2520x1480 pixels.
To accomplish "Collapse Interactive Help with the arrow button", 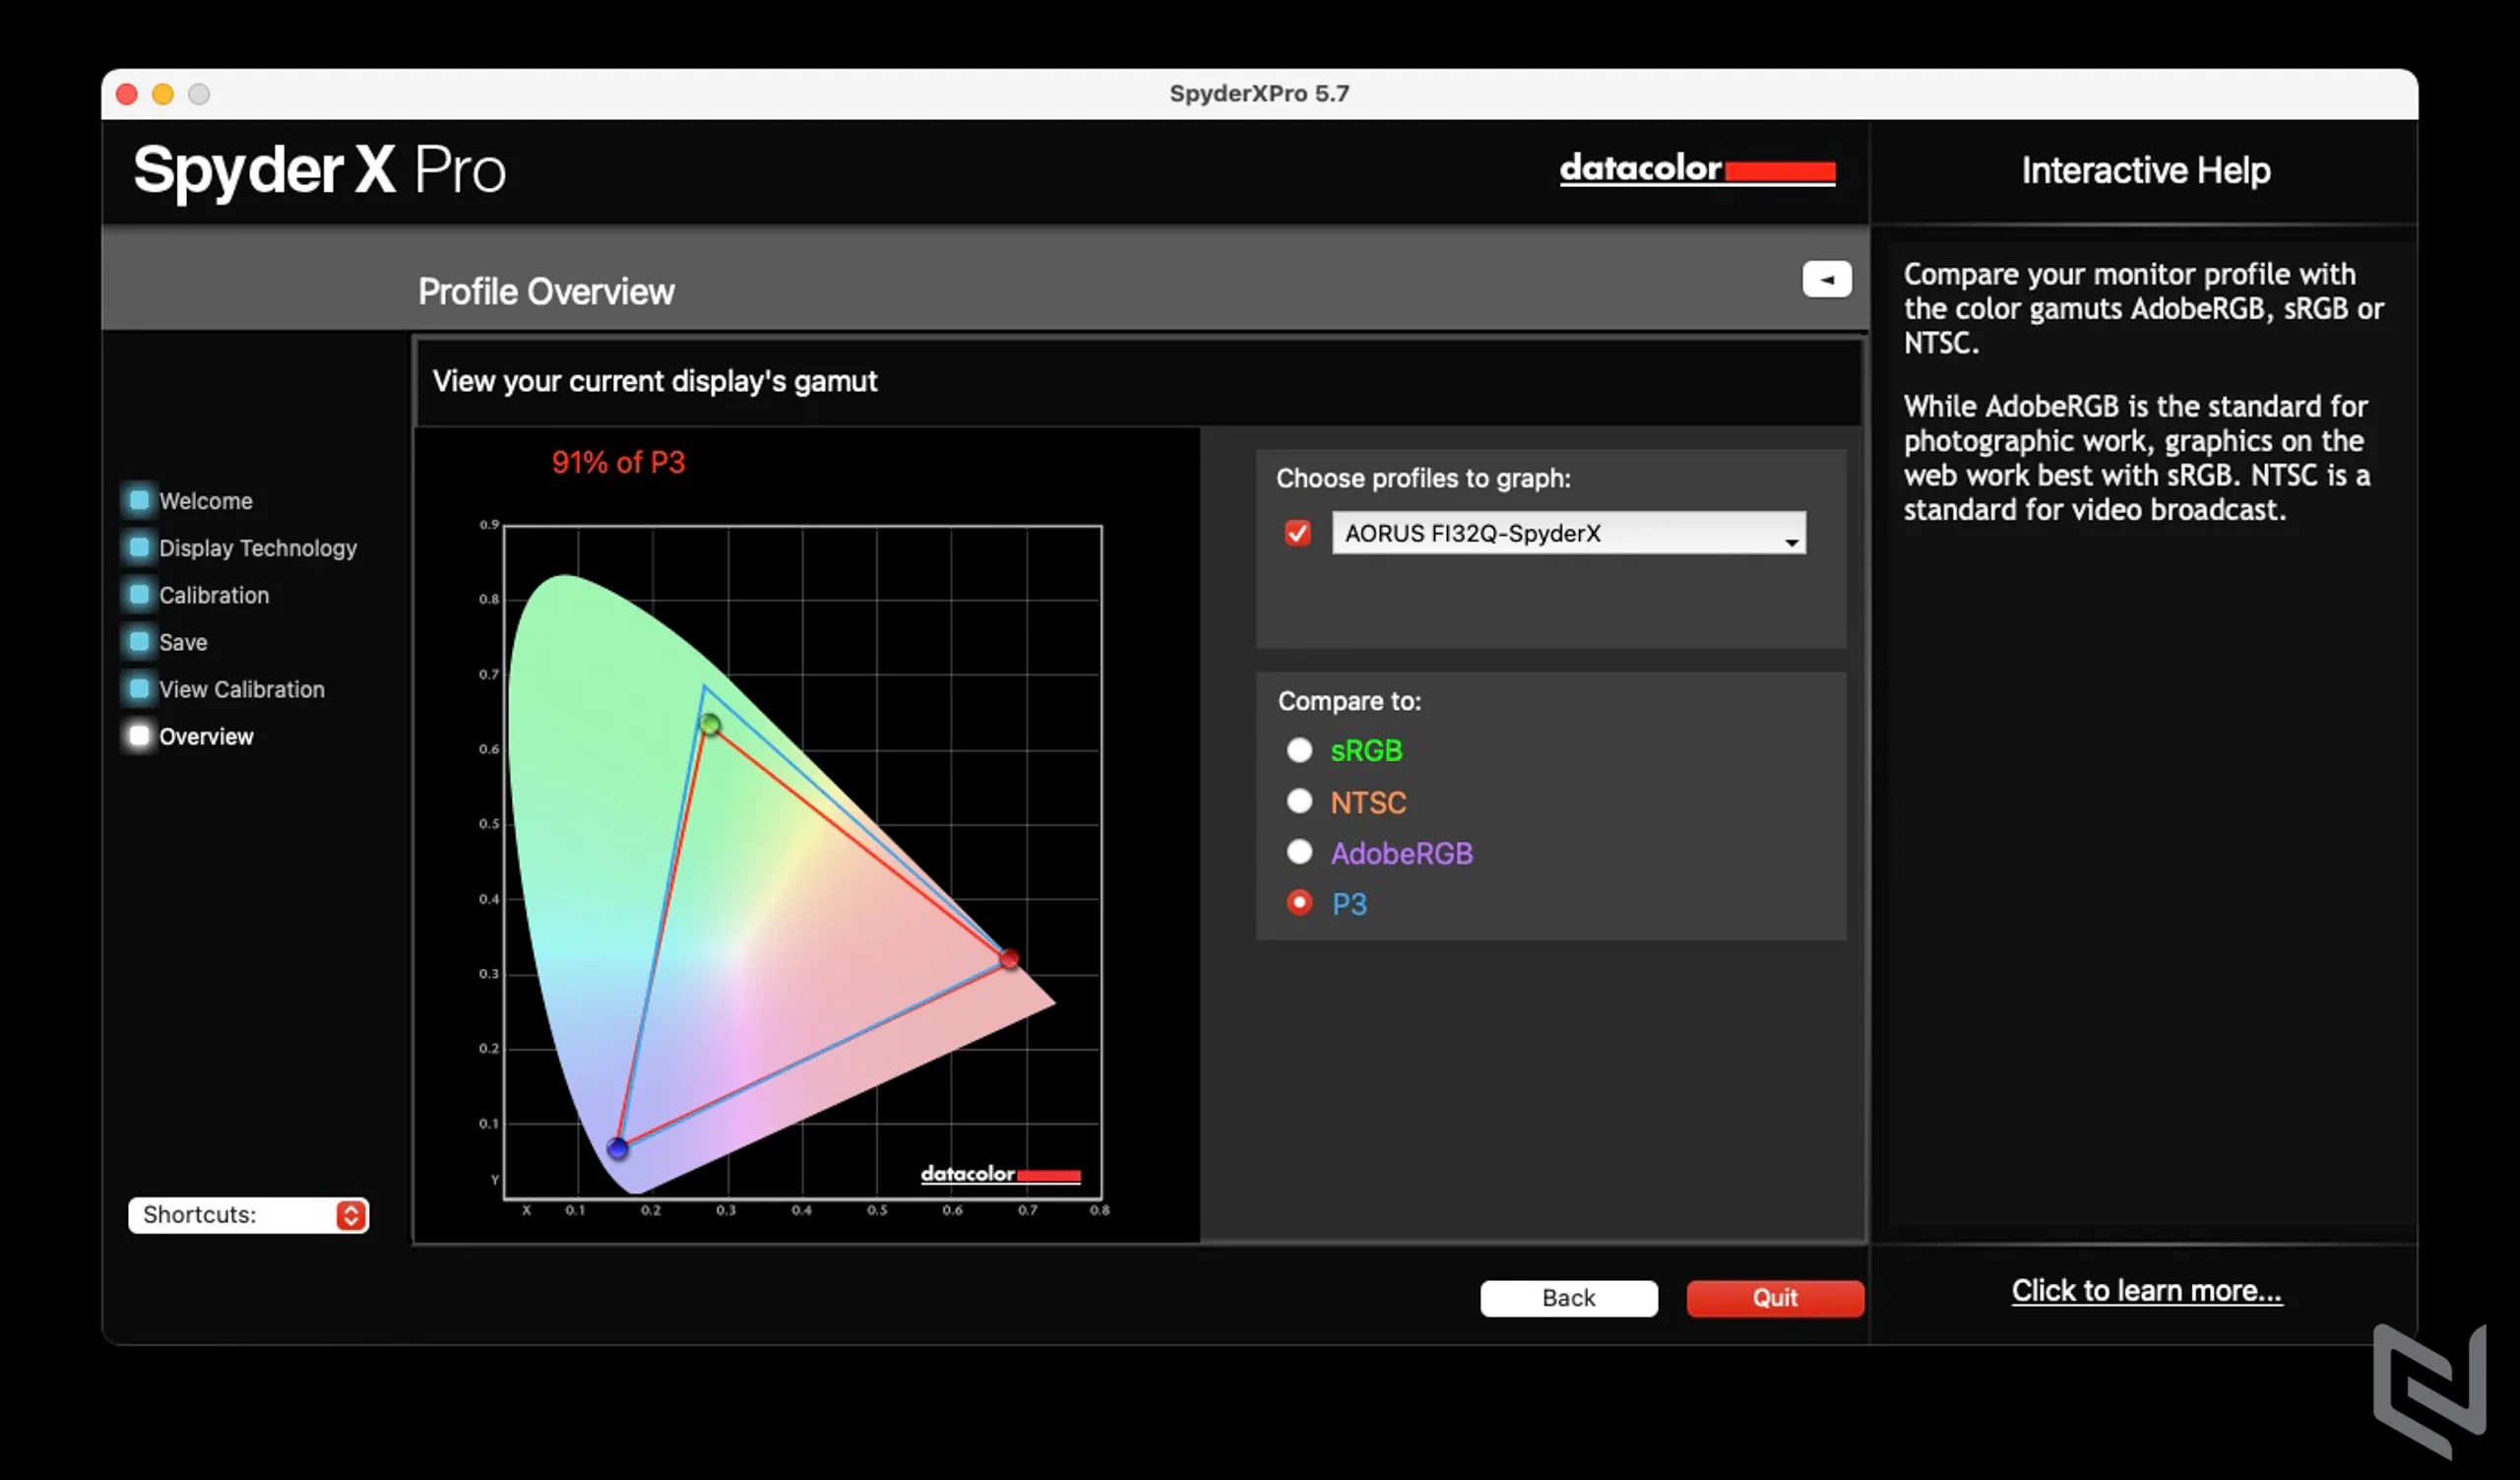I will pyautogui.click(x=1826, y=279).
